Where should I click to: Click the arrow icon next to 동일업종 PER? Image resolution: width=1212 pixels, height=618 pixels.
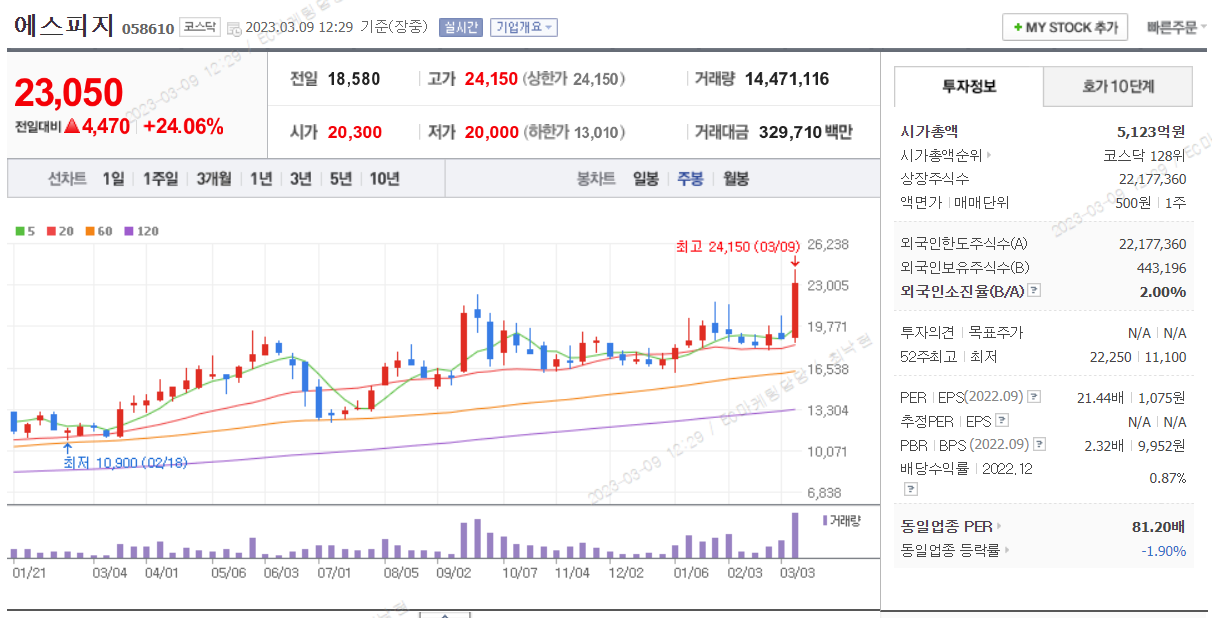pyautogui.click(x=999, y=526)
